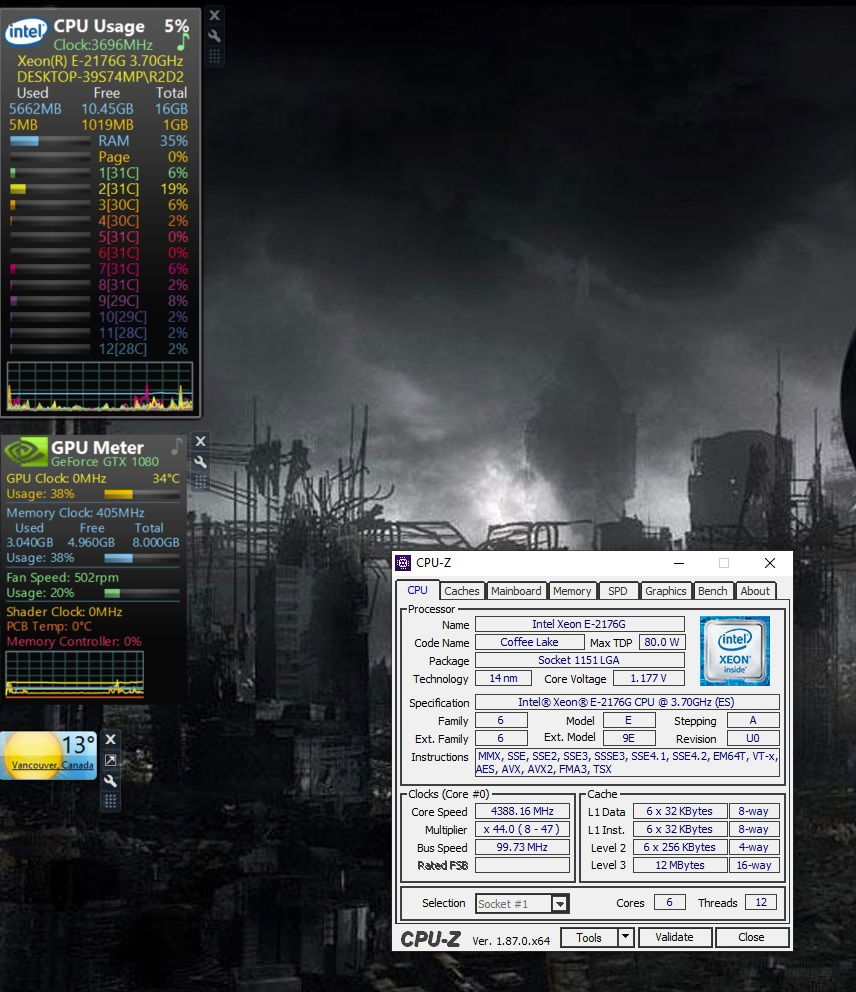This screenshot has width=856, height=992.
Task: Switch to the Caches tab
Action: click(462, 591)
